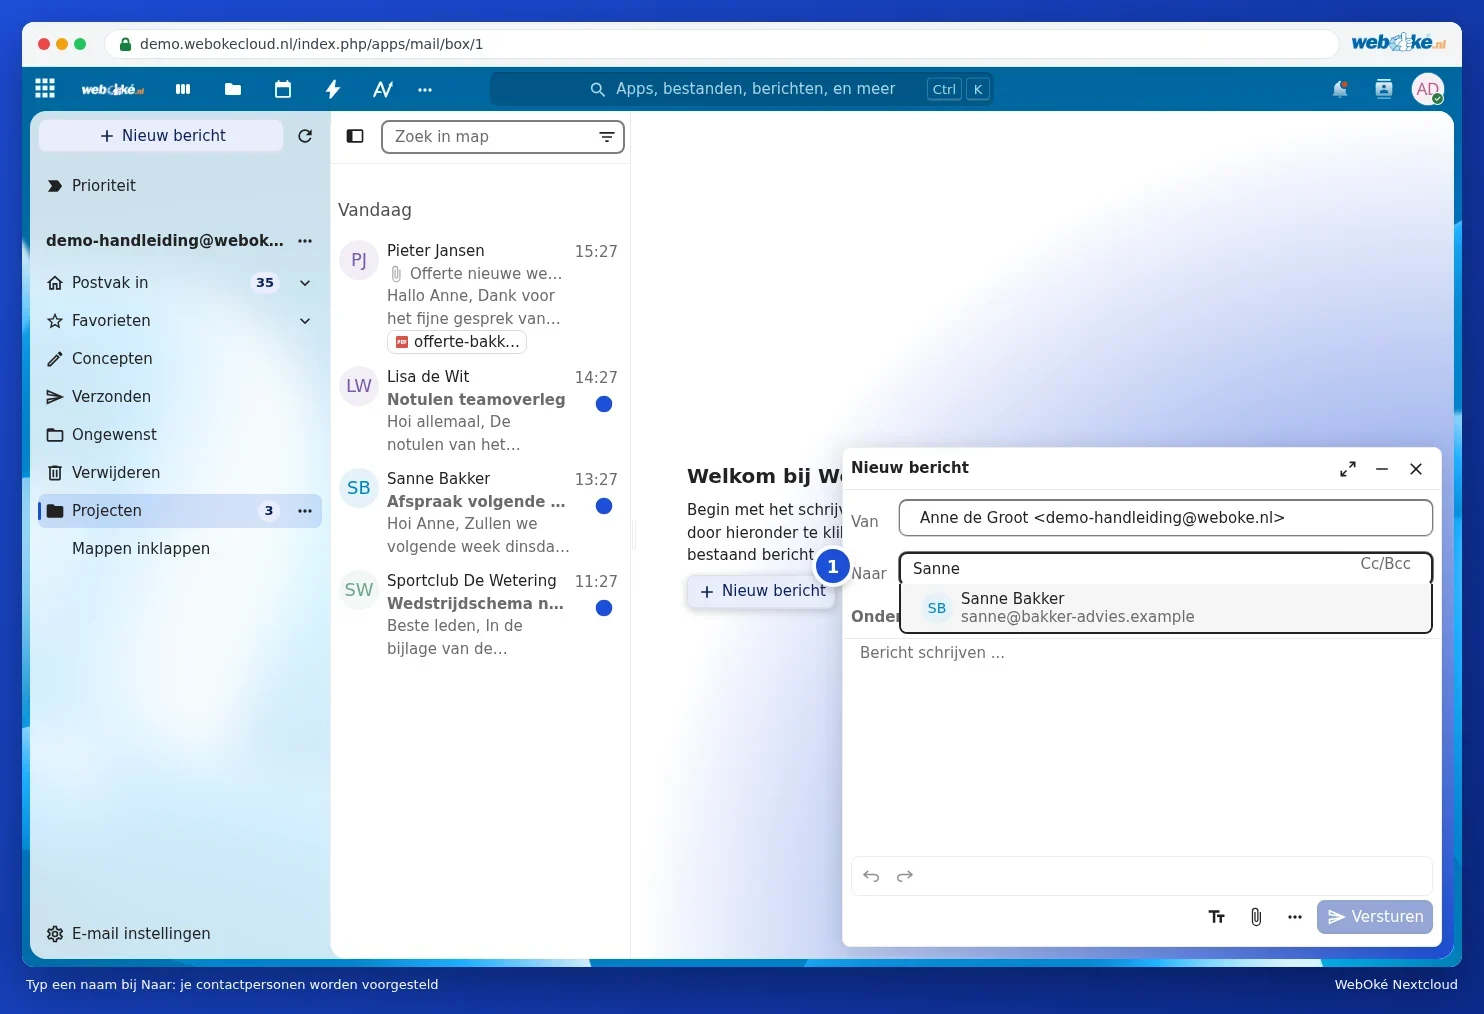Image resolution: width=1484 pixels, height=1014 pixels.
Task: Open the search filter options in Zoek in map
Action: 607,137
